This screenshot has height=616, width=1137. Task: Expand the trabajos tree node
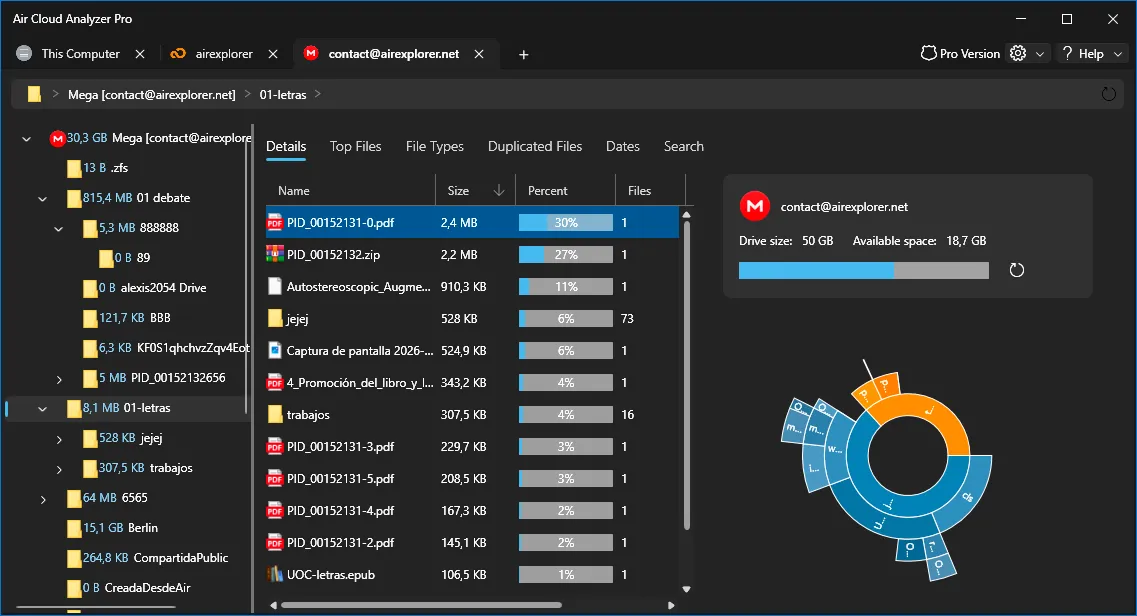coord(59,470)
